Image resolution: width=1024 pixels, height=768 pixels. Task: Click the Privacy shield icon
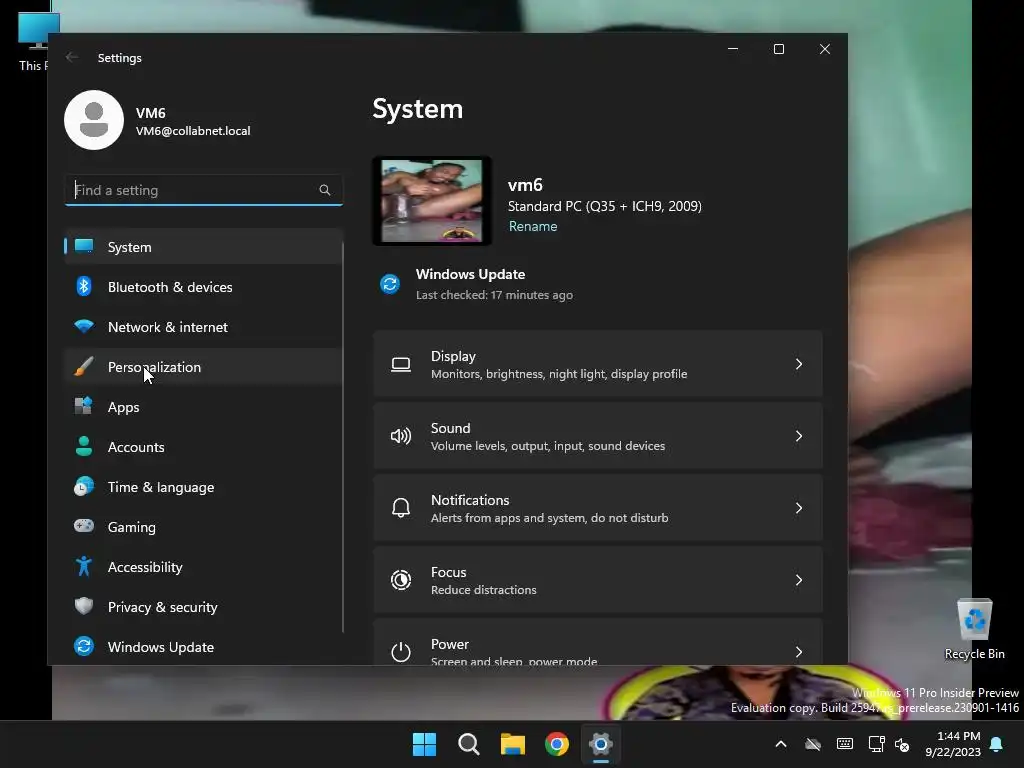(x=84, y=606)
